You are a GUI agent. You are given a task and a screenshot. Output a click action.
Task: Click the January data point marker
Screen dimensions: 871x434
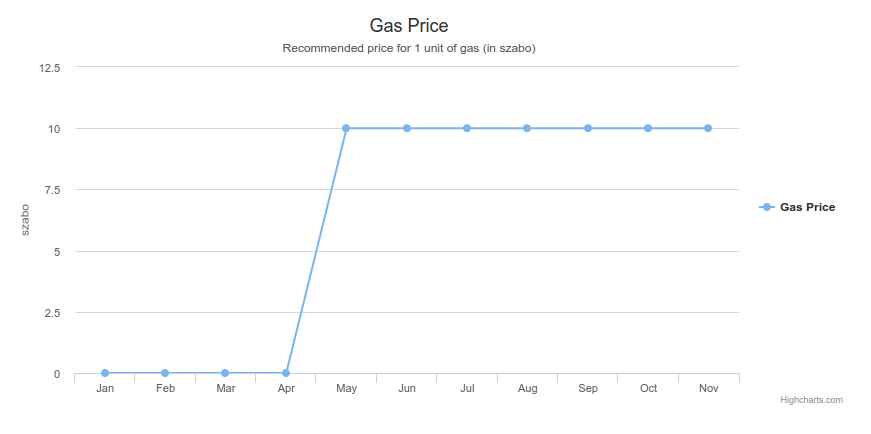(105, 373)
